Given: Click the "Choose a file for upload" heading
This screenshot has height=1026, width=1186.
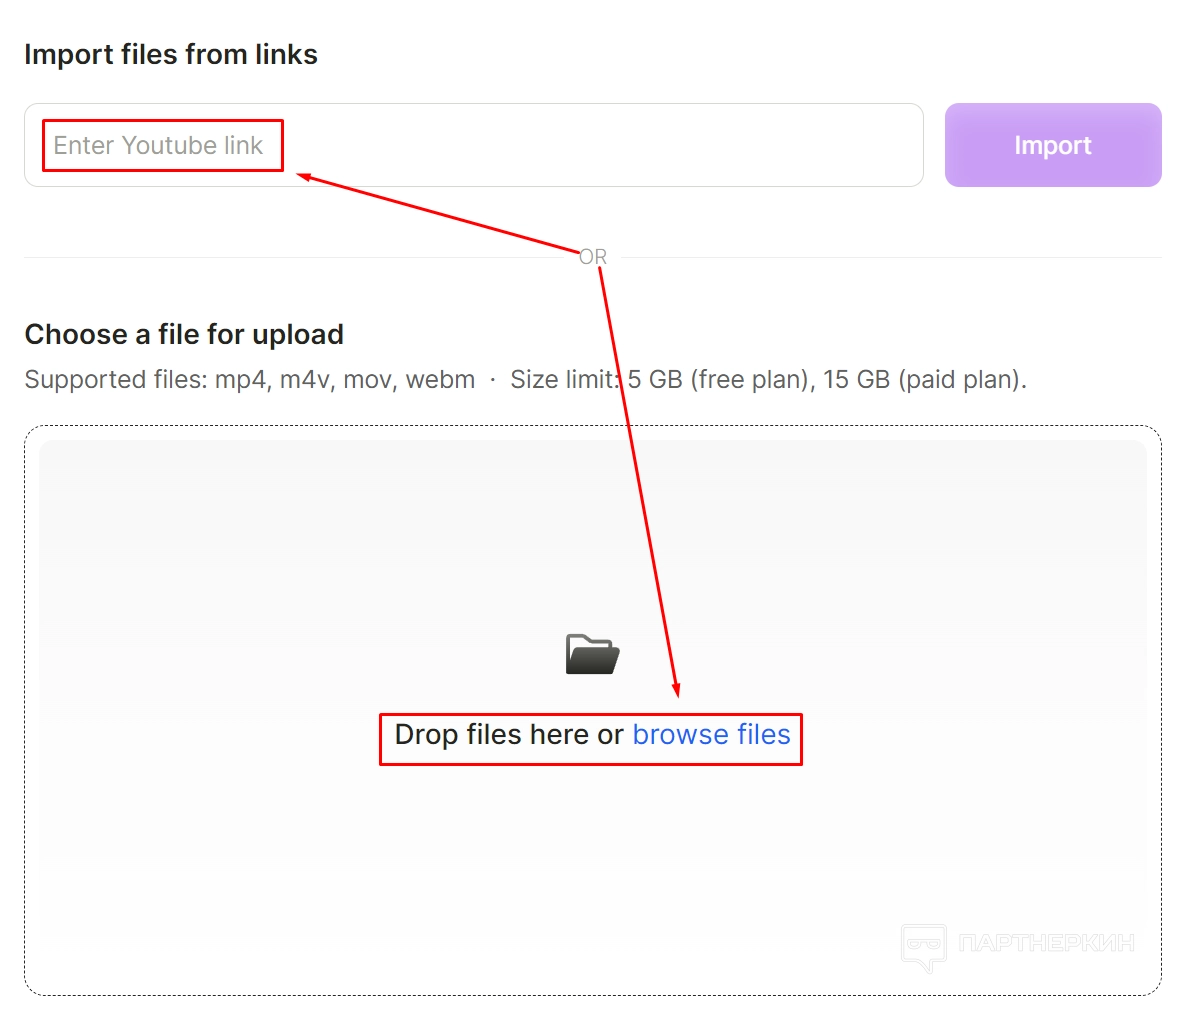Looking at the screenshot, I should pyautogui.click(x=184, y=334).
